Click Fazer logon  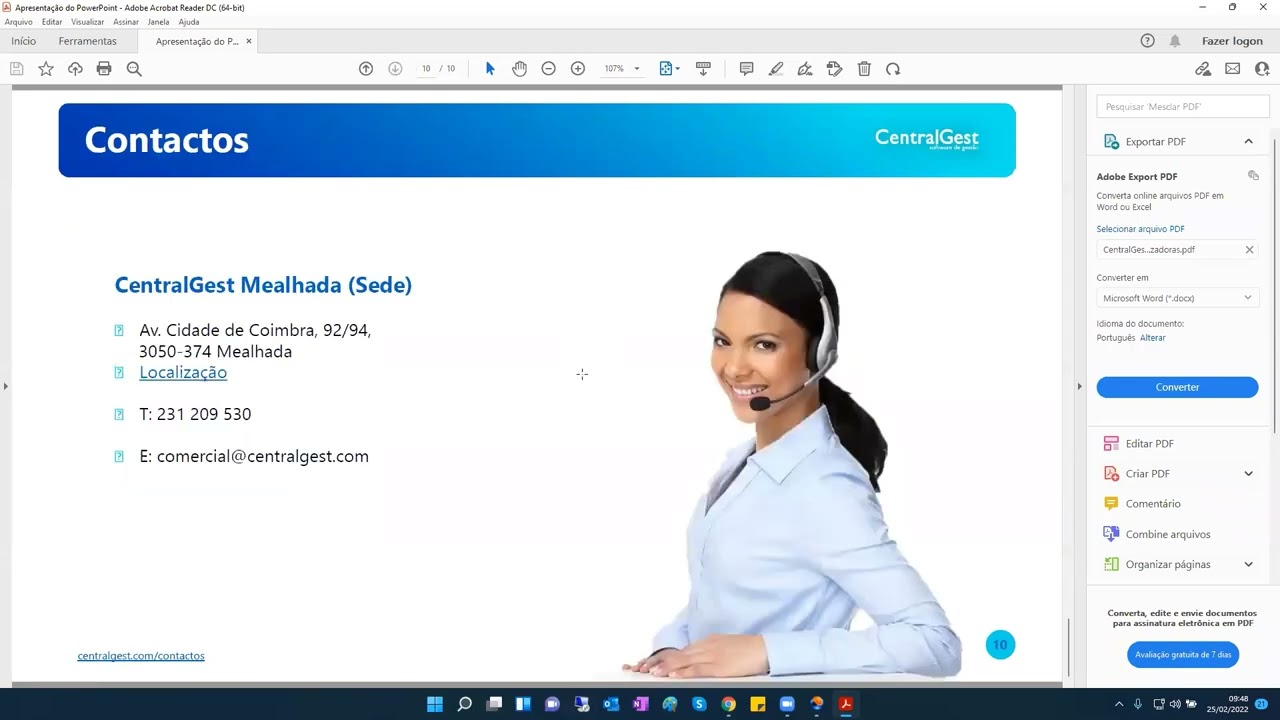[x=1232, y=41]
